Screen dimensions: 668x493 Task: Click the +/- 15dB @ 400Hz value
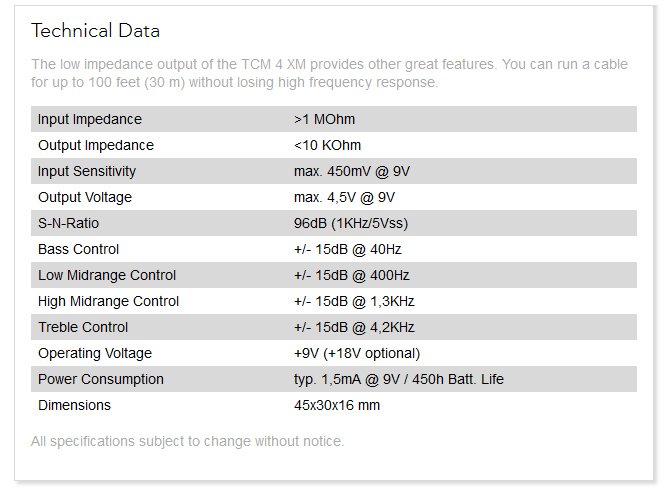pyautogui.click(x=352, y=276)
